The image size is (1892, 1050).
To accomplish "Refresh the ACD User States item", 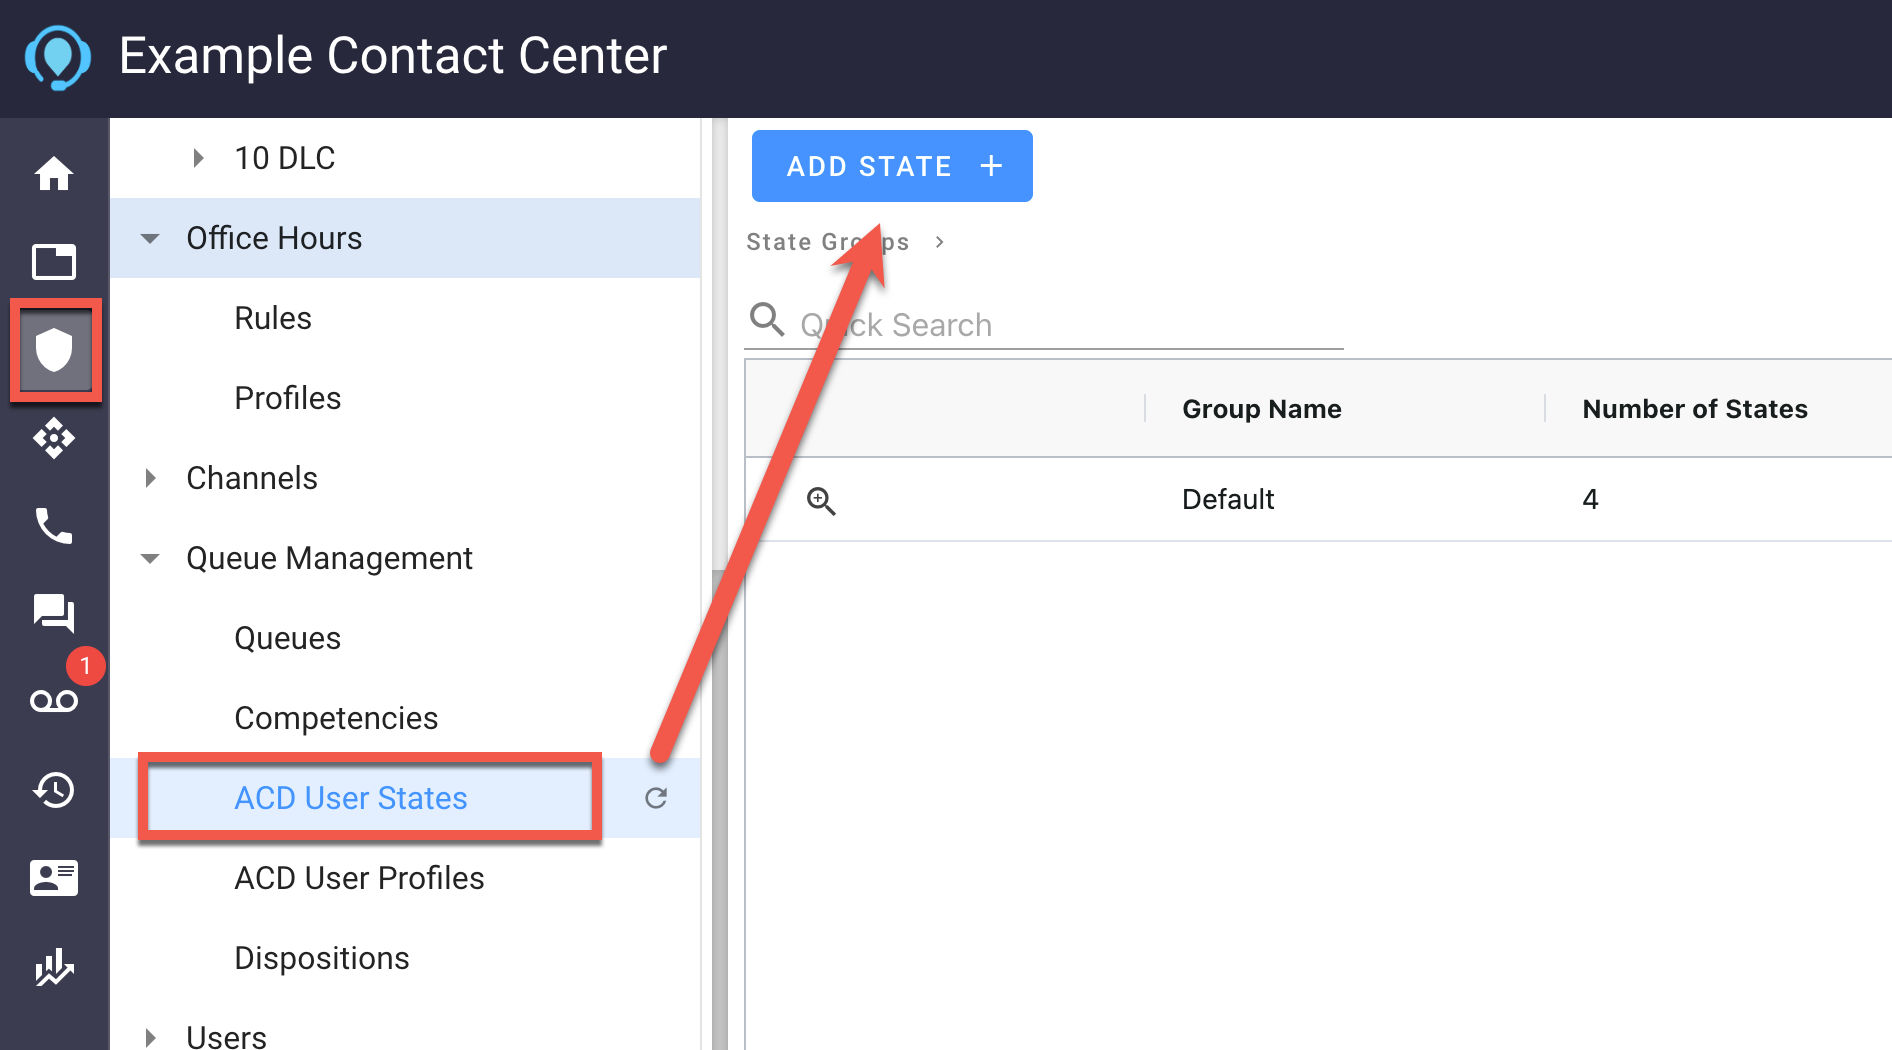I will (656, 798).
